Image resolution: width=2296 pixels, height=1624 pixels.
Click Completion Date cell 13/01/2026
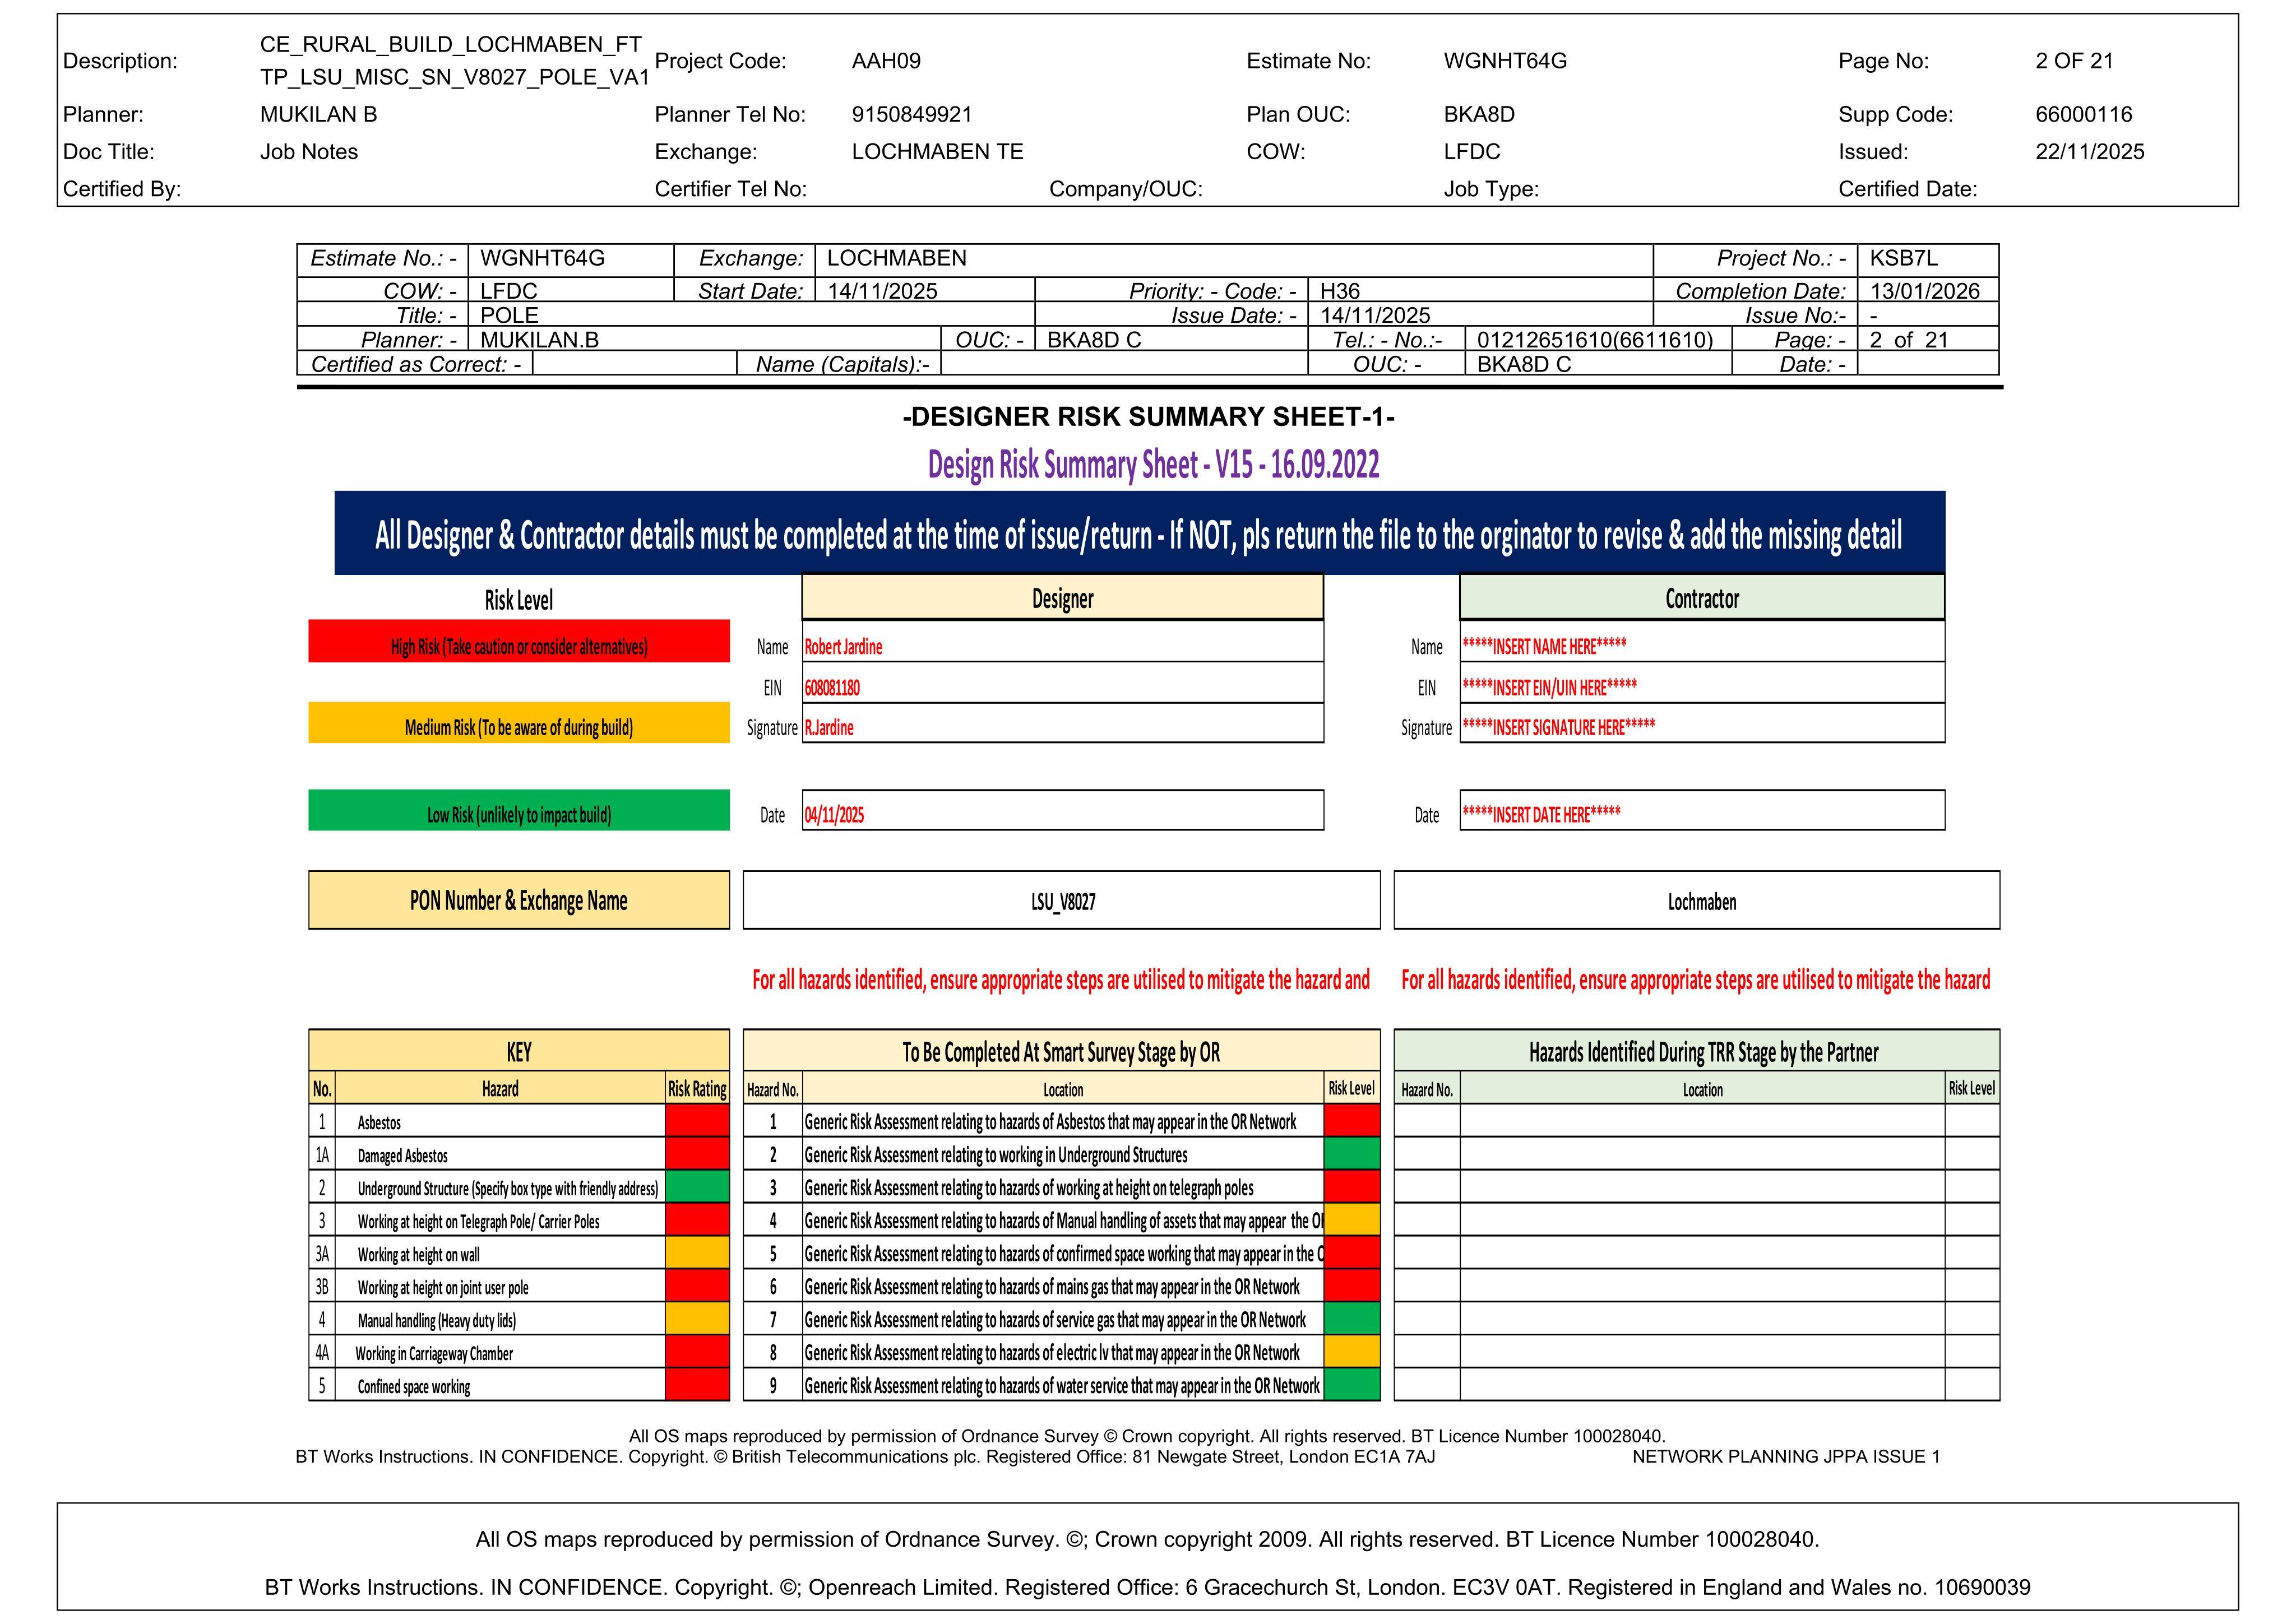coord(1928,291)
